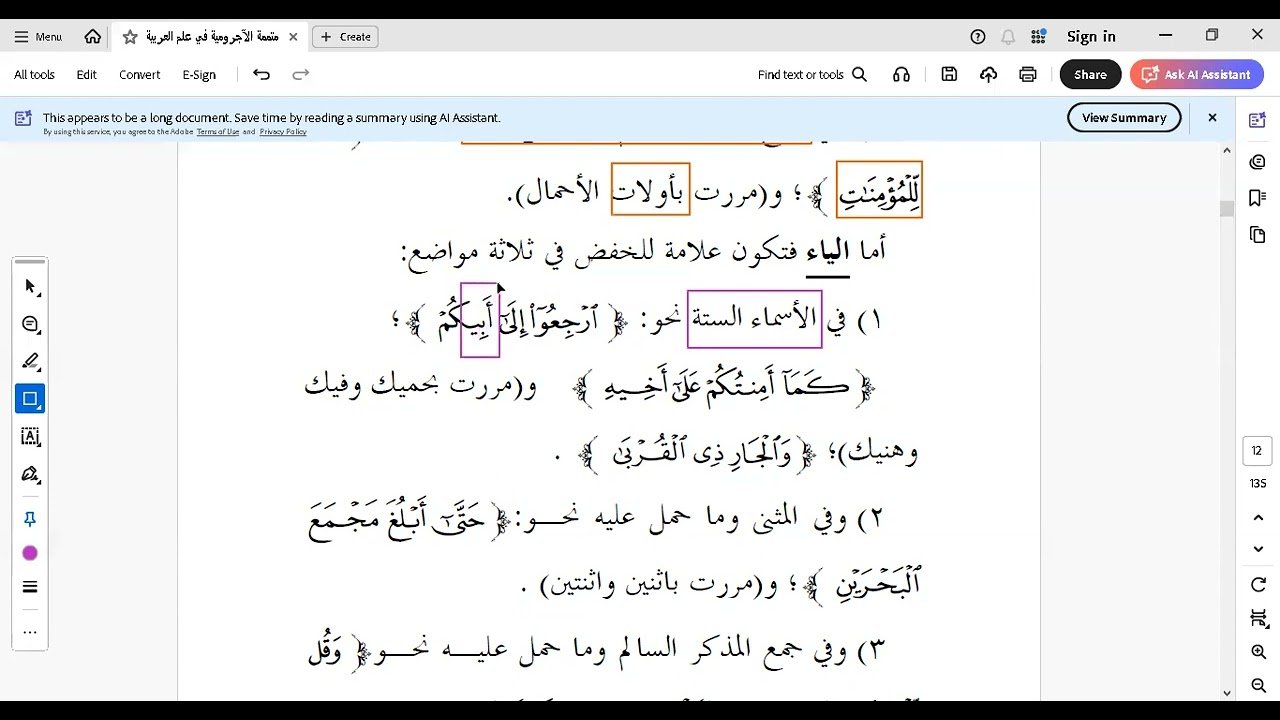Choose the Select arrow tool
1280x720 pixels.
[x=30, y=287]
